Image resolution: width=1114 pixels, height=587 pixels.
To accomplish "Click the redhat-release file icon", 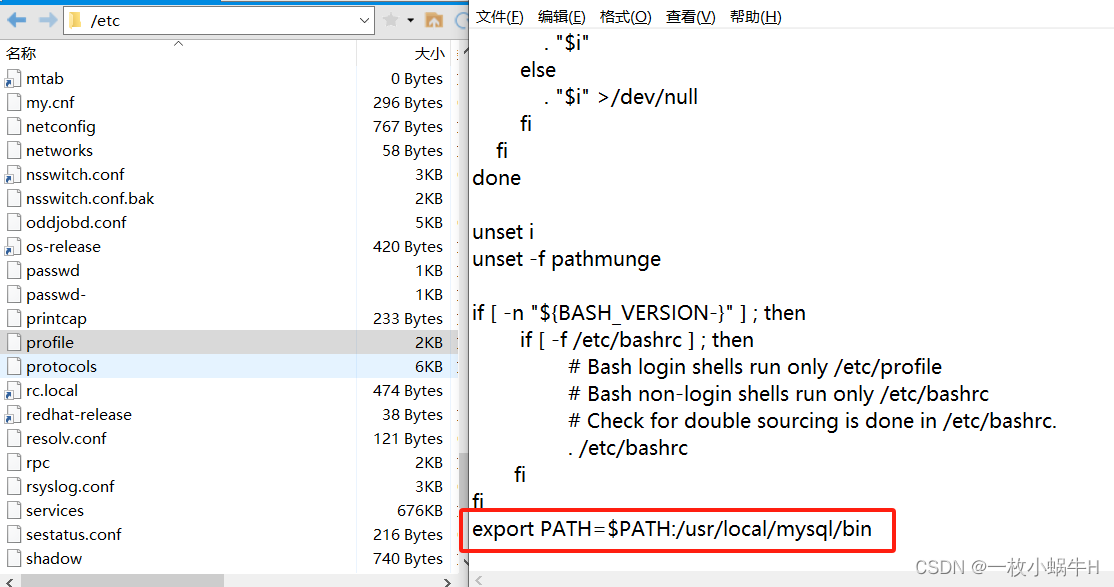I will click(x=13, y=415).
